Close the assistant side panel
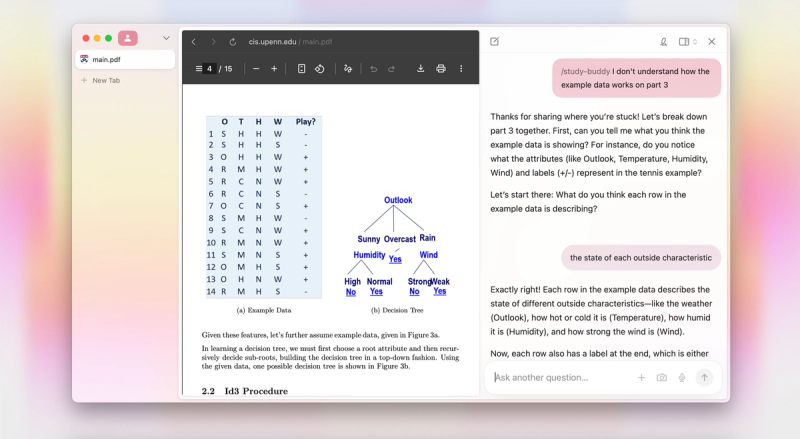 [712, 42]
